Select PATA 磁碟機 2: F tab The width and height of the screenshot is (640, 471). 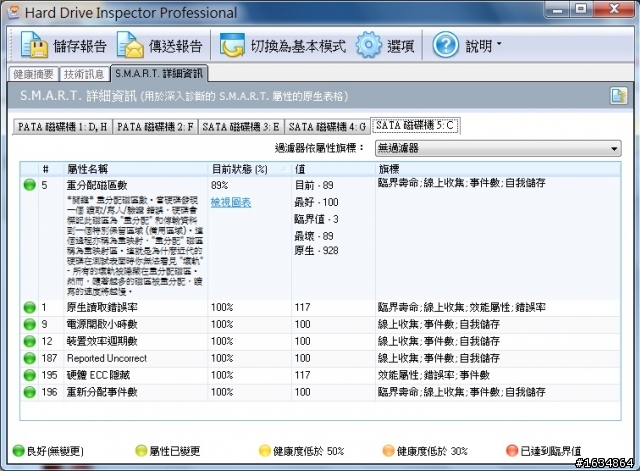point(155,127)
